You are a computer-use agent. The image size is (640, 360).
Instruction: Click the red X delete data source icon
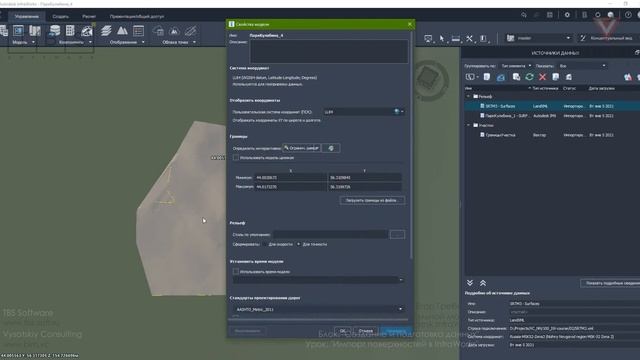[x=542, y=77]
